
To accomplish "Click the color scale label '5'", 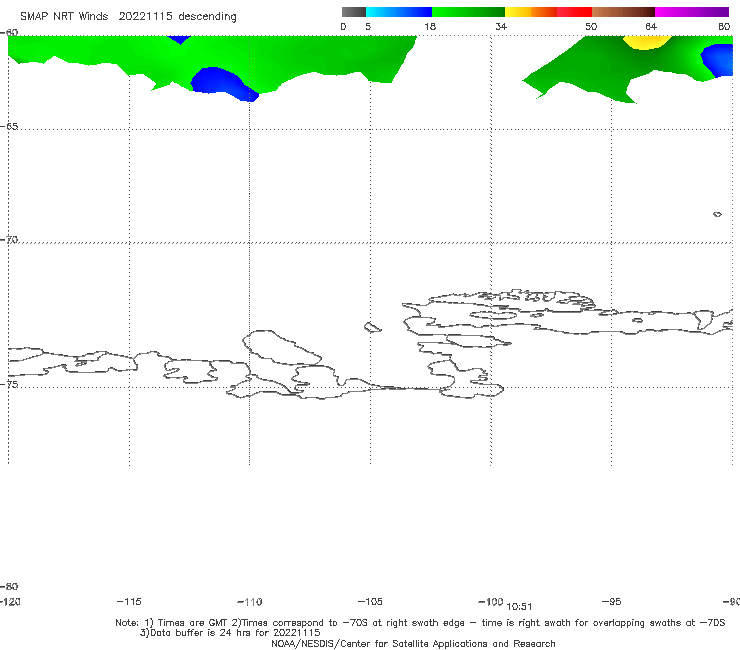I will pyautogui.click(x=368, y=26).
